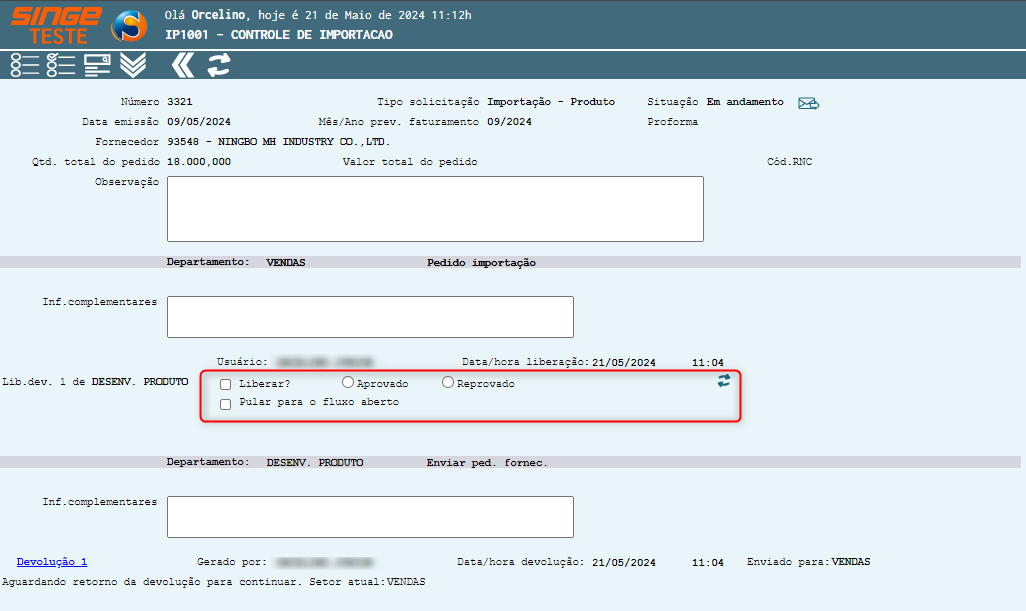The height and width of the screenshot is (611, 1026).
Task: Select the Reprovado radio button
Action: point(448,382)
